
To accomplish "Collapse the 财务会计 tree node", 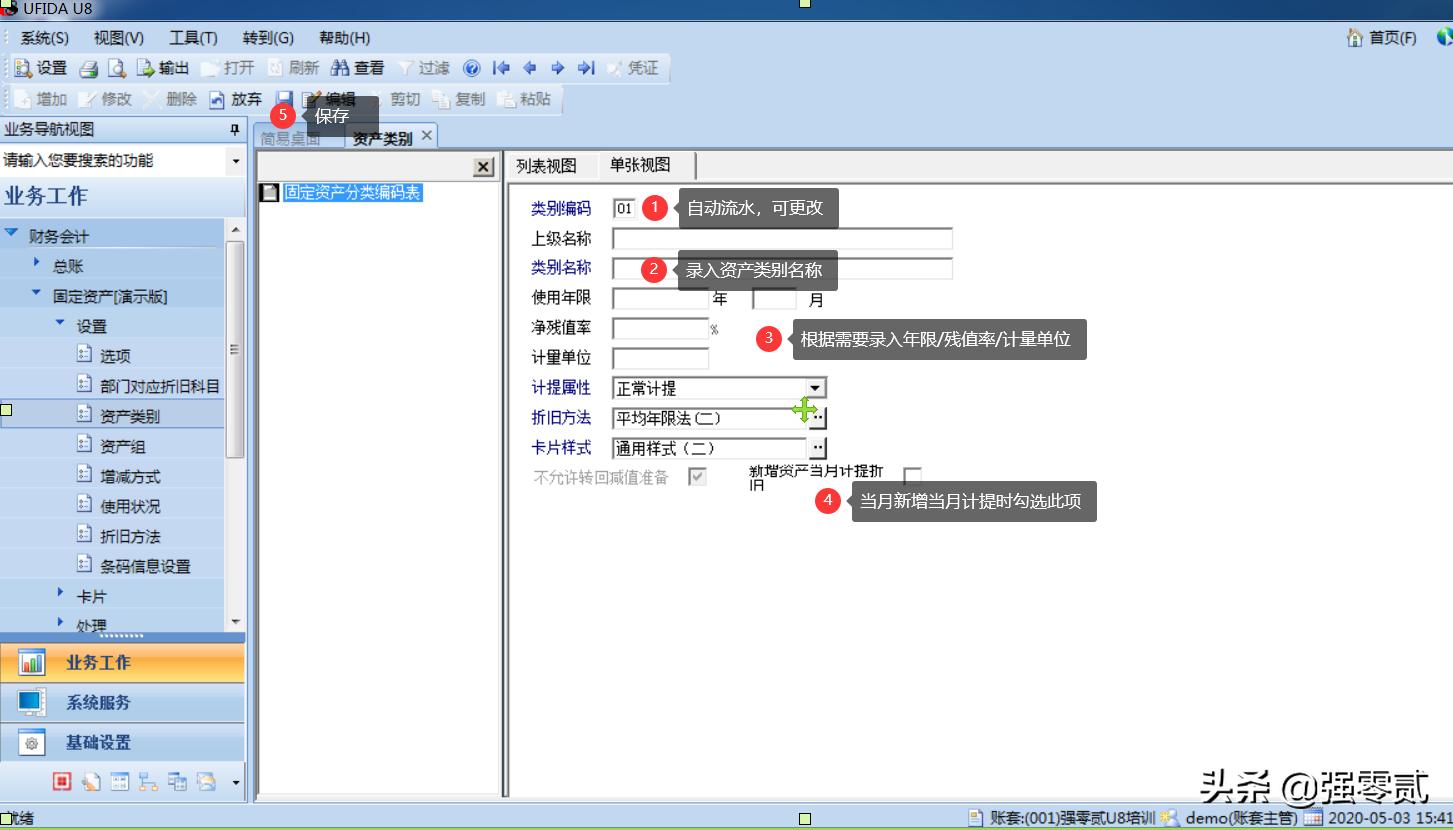I will click(x=11, y=234).
